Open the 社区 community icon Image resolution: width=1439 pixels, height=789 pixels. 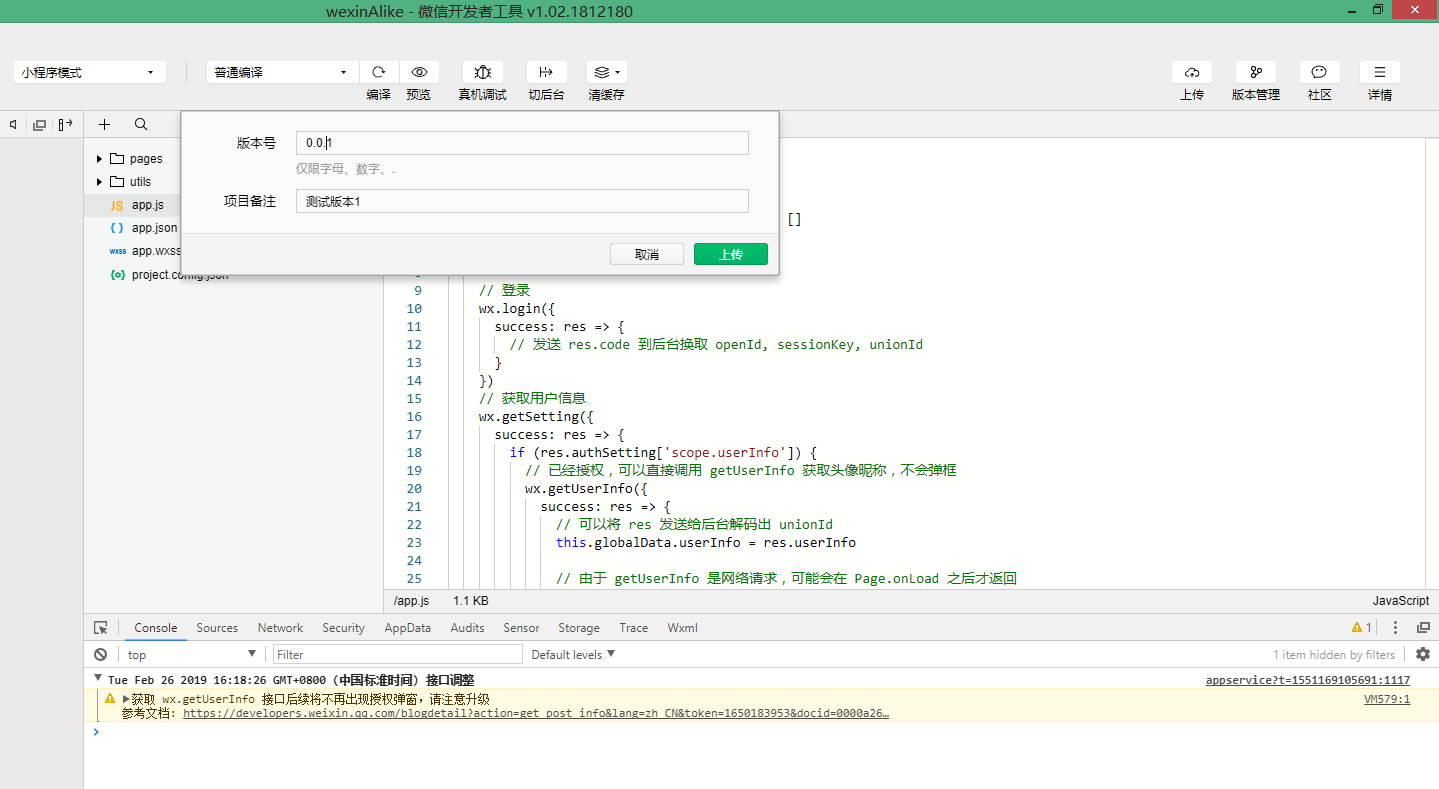coord(1320,72)
